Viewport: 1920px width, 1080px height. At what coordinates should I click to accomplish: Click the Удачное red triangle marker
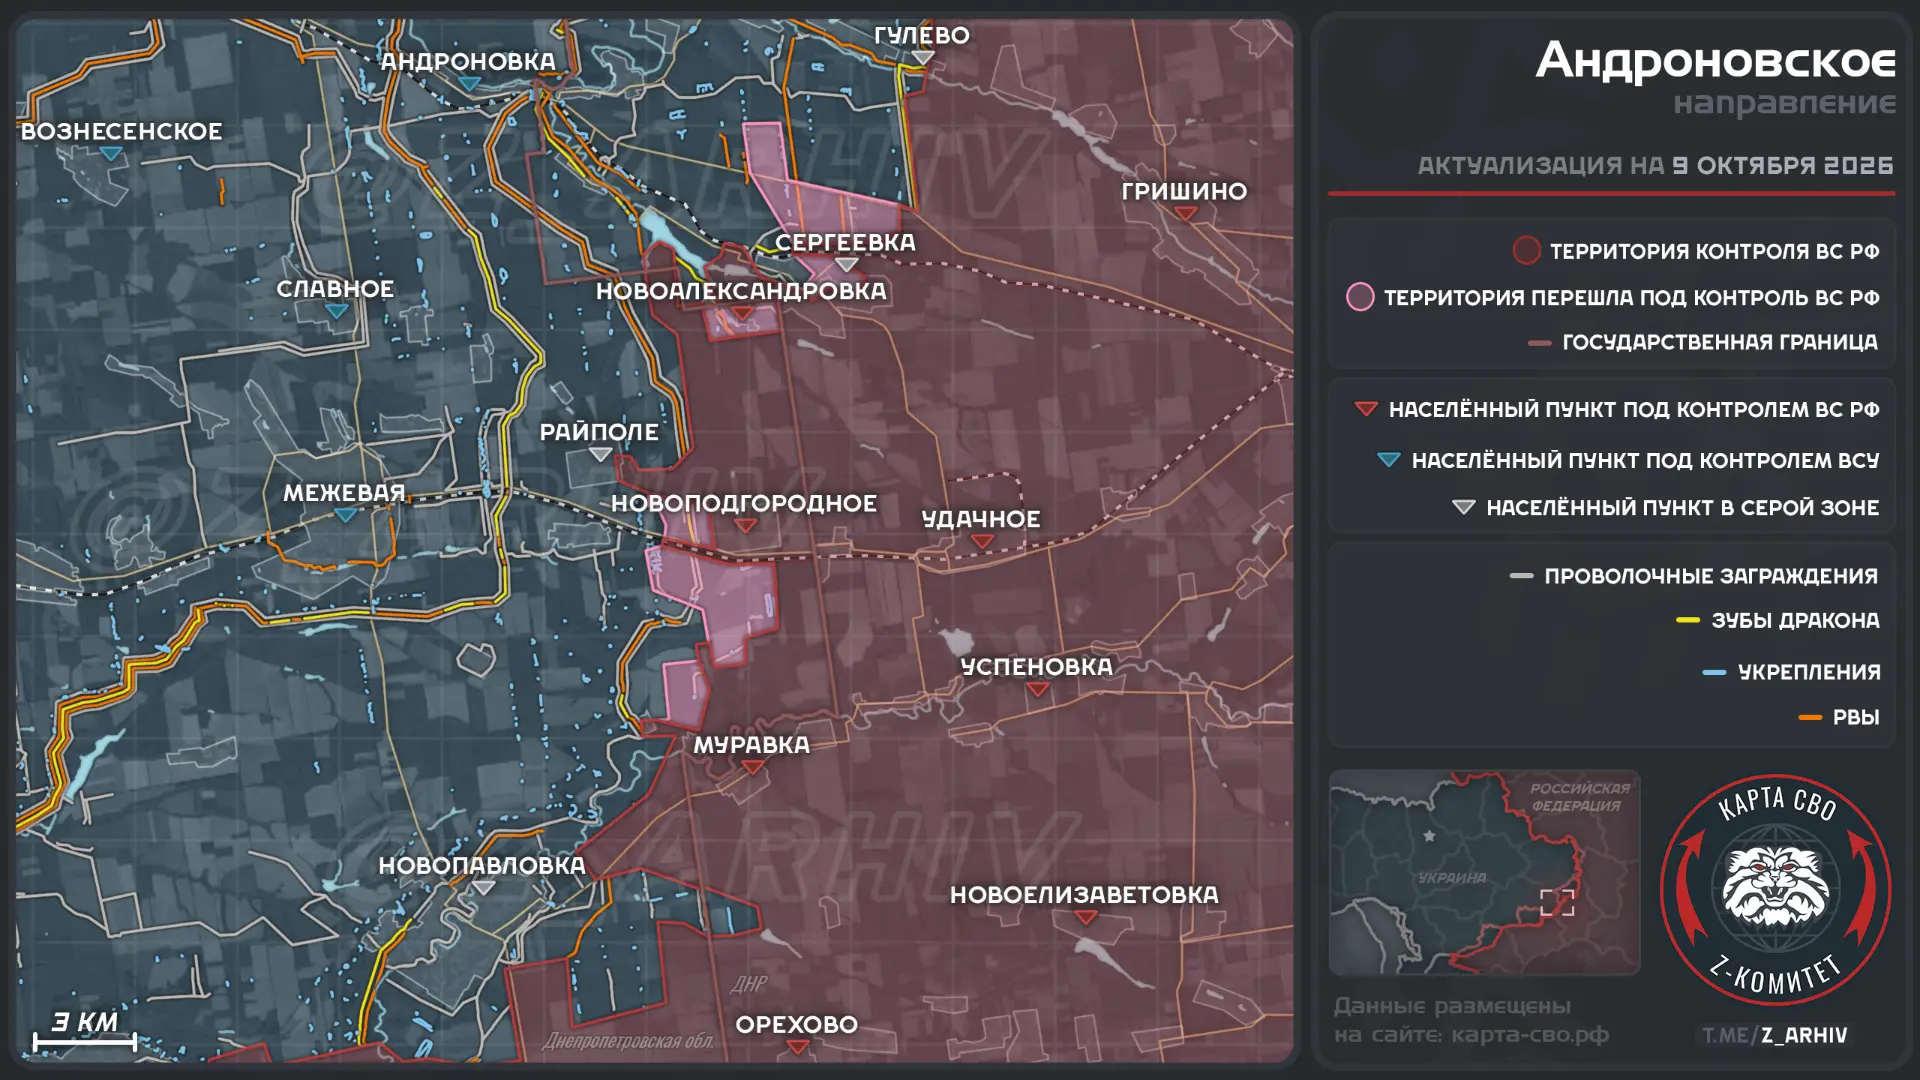(x=982, y=542)
